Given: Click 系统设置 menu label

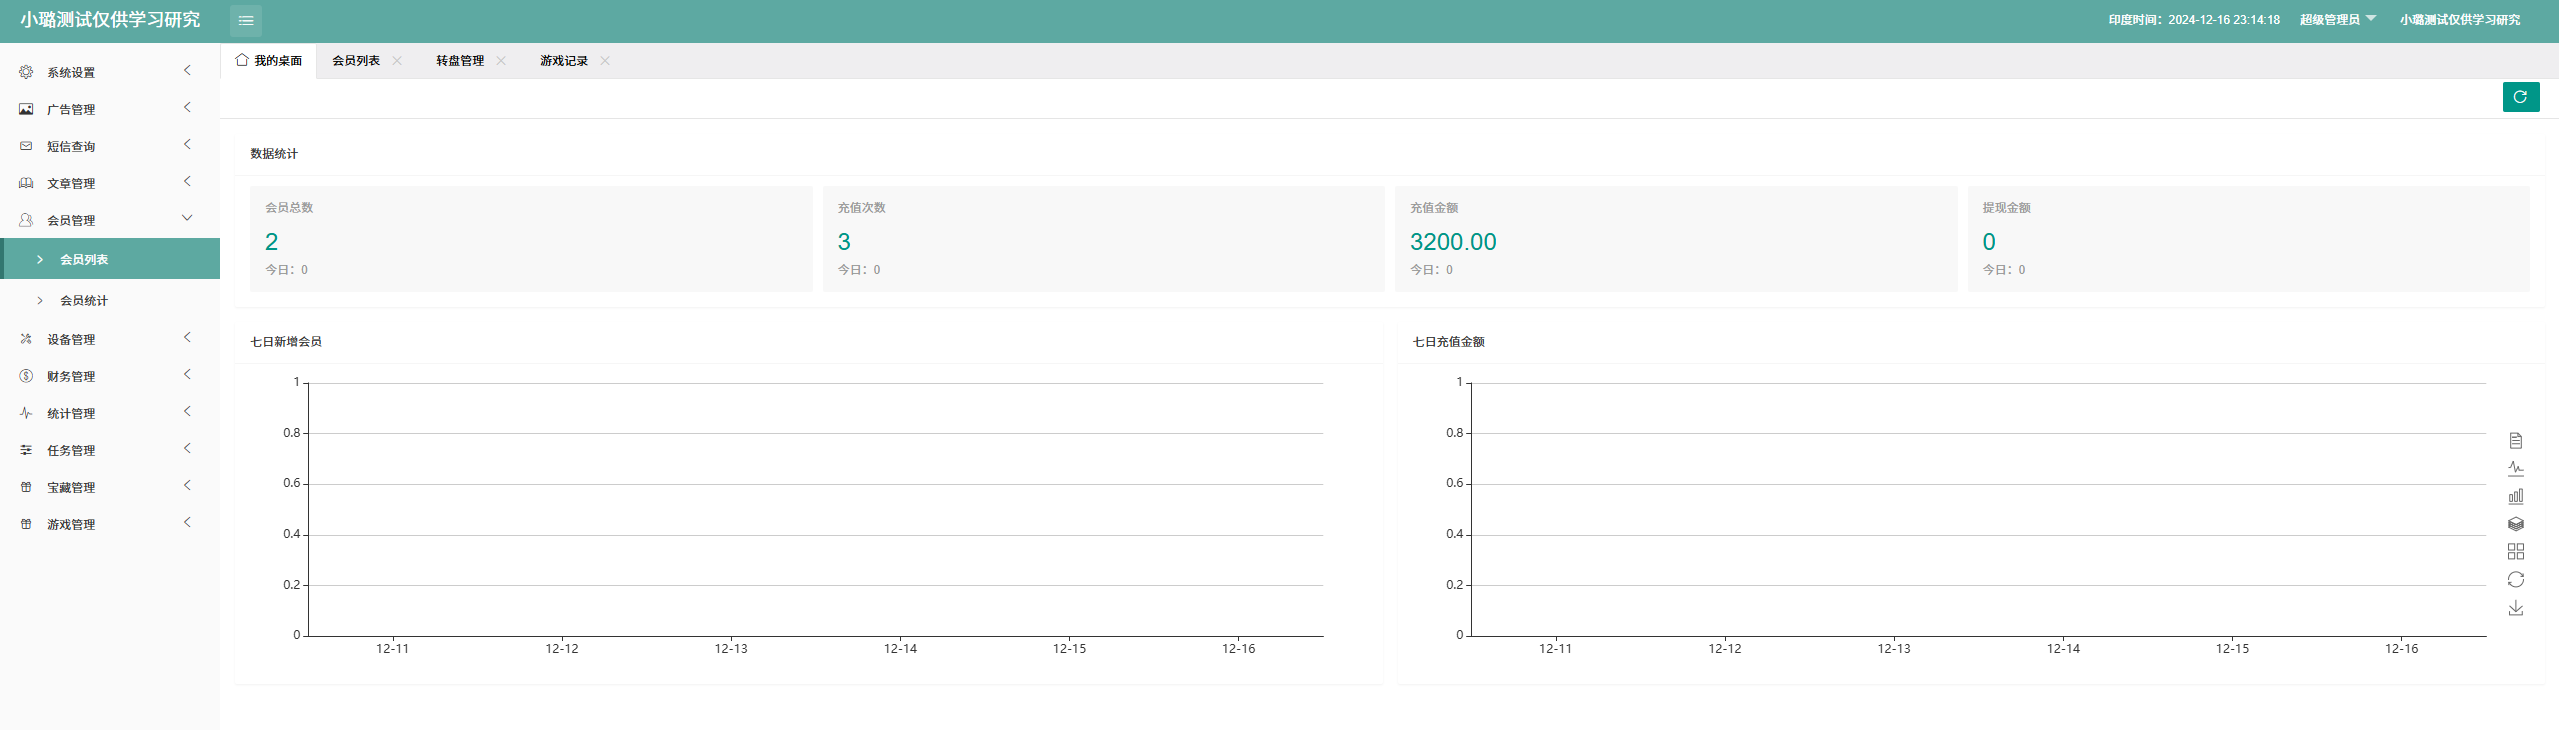Looking at the screenshot, I should point(71,73).
